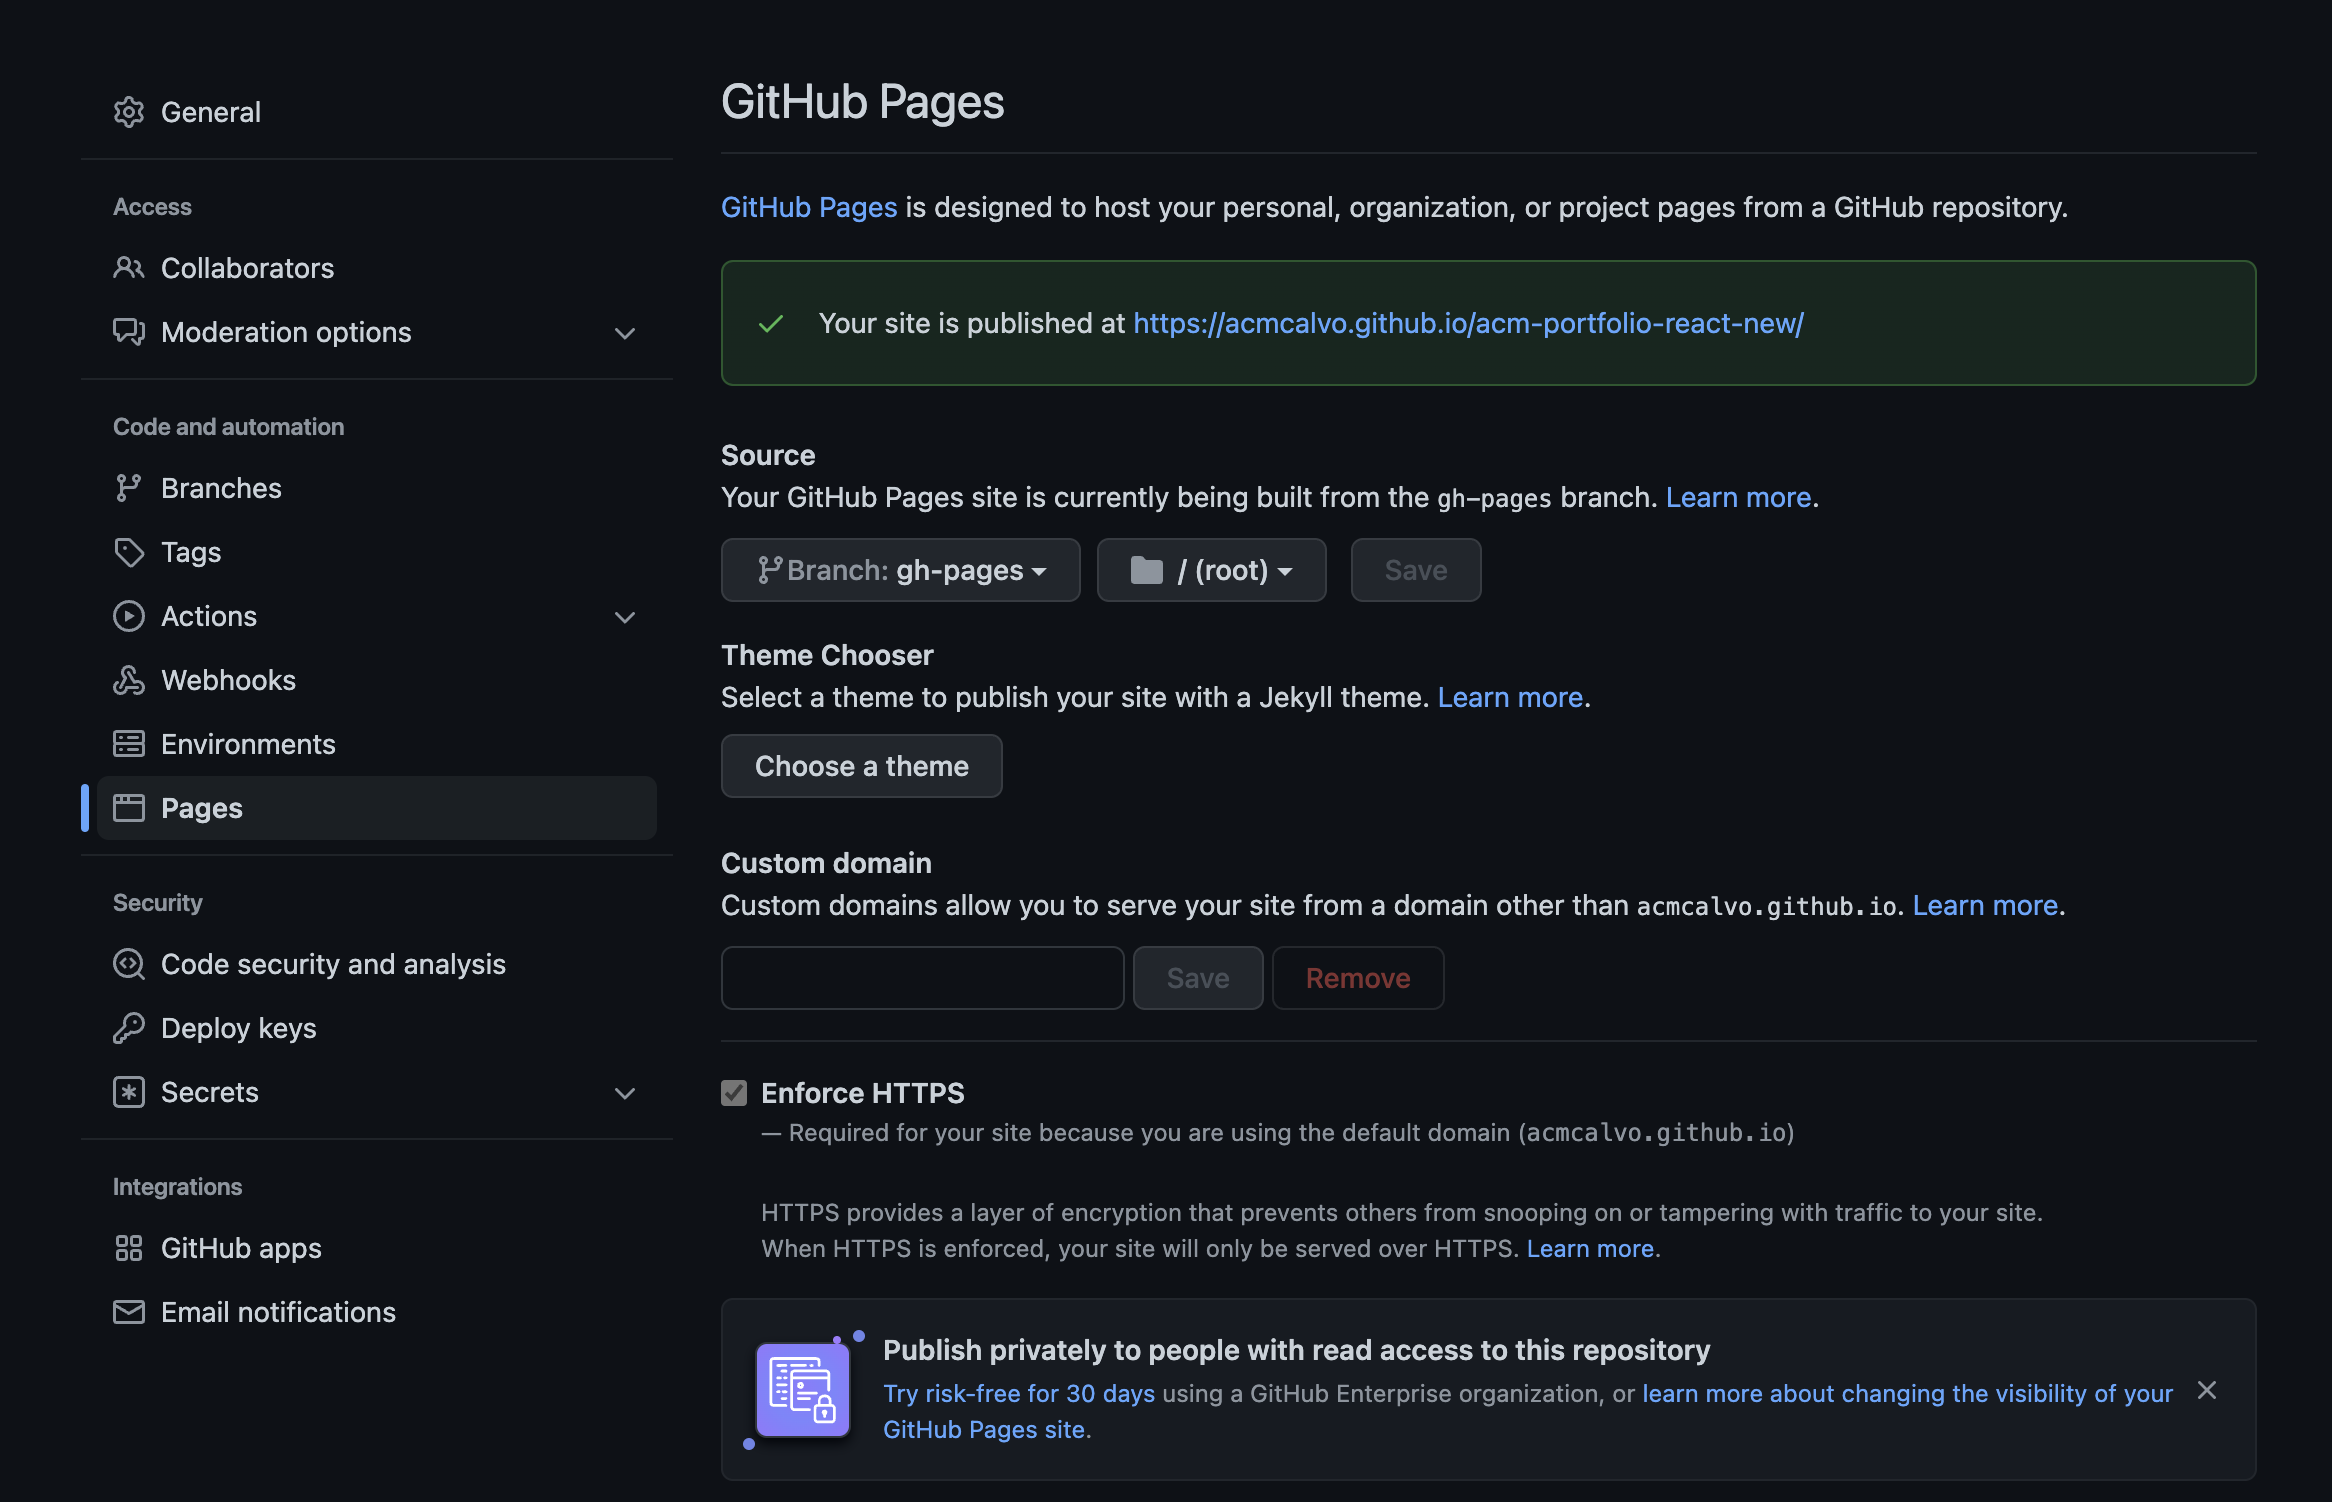The height and width of the screenshot is (1502, 2332).
Task: Select the GitHub apps grid icon
Action: [x=130, y=1248]
